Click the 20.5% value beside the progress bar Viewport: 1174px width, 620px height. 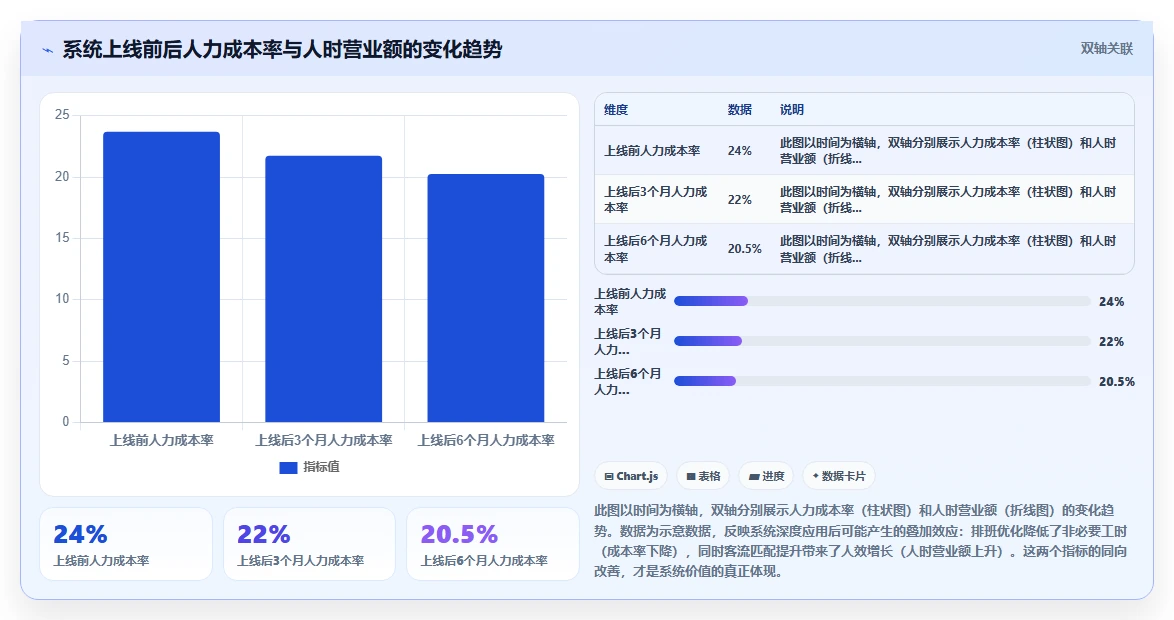(1116, 382)
